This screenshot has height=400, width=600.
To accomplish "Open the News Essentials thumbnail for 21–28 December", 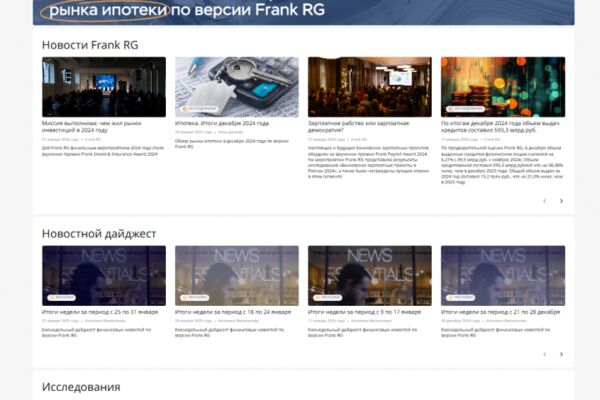I will [503, 276].
